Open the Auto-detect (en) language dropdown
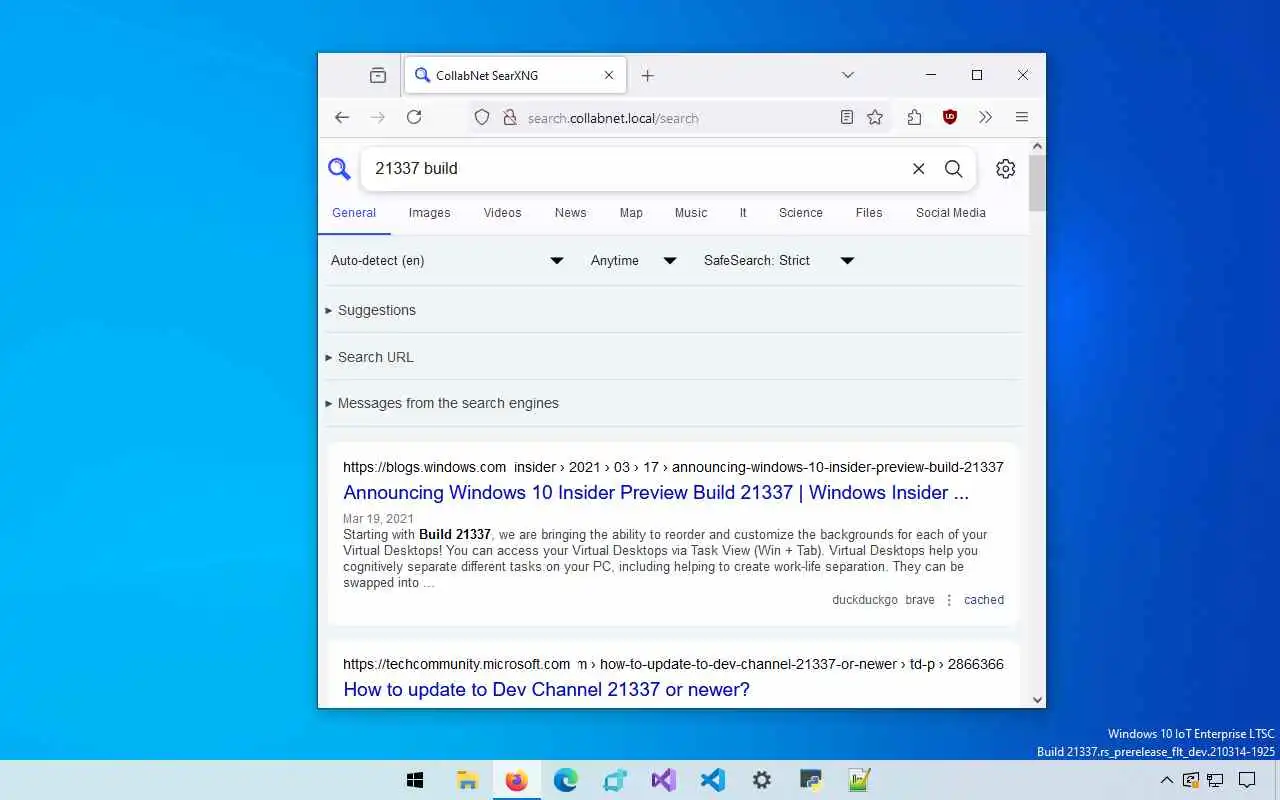This screenshot has width=1280, height=800. 448,261
